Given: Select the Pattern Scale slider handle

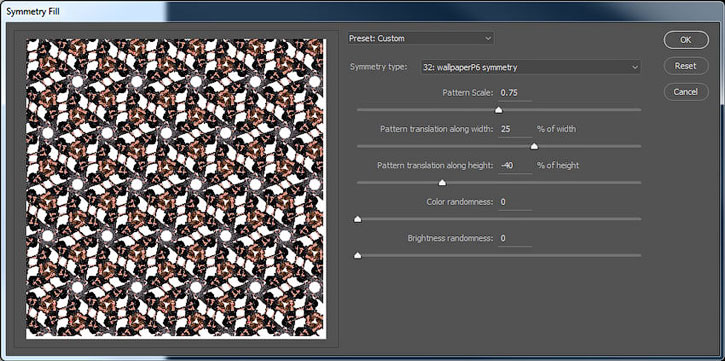Looking at the screenshot, I should point(498,110).
